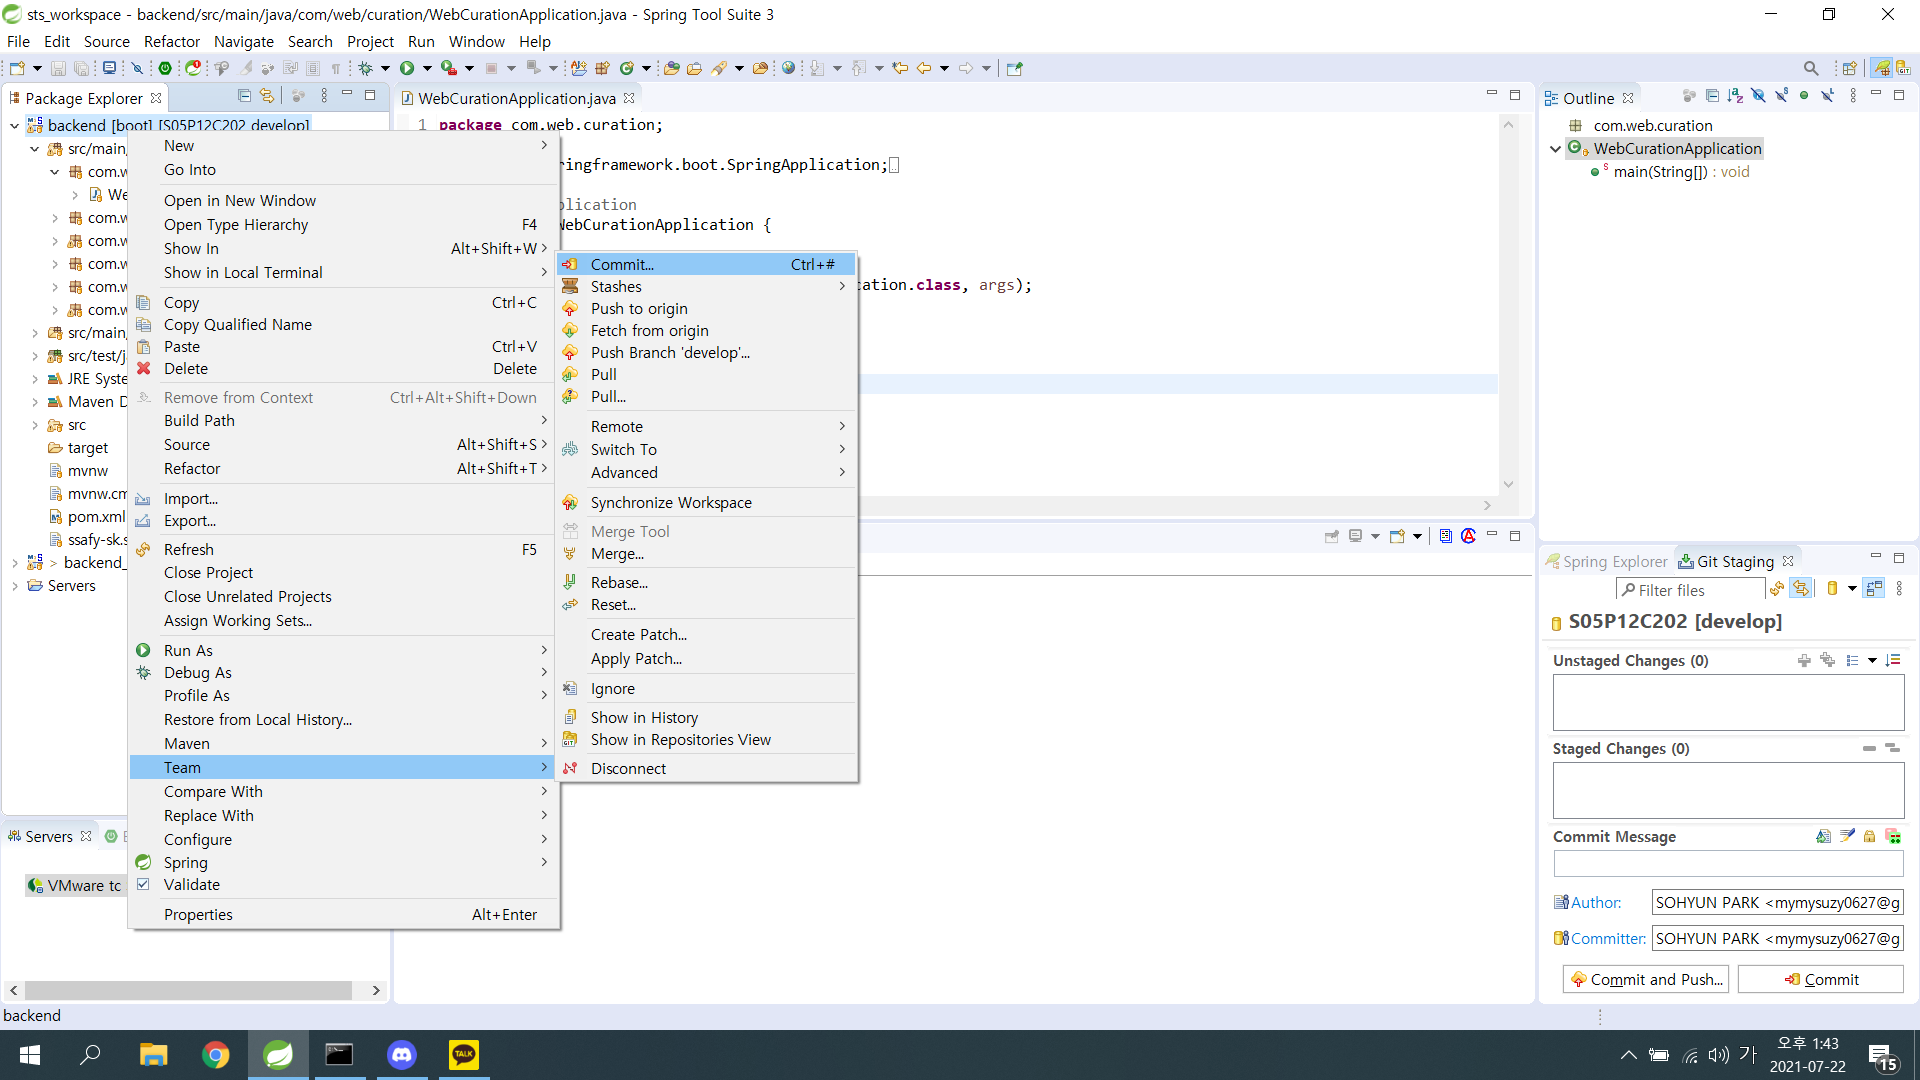Image resolution: width=1920 pixels, height=1080 pixels.
Task: Collapse the WebCurationApplication outline node
Action: click(x=1555, y=149)
